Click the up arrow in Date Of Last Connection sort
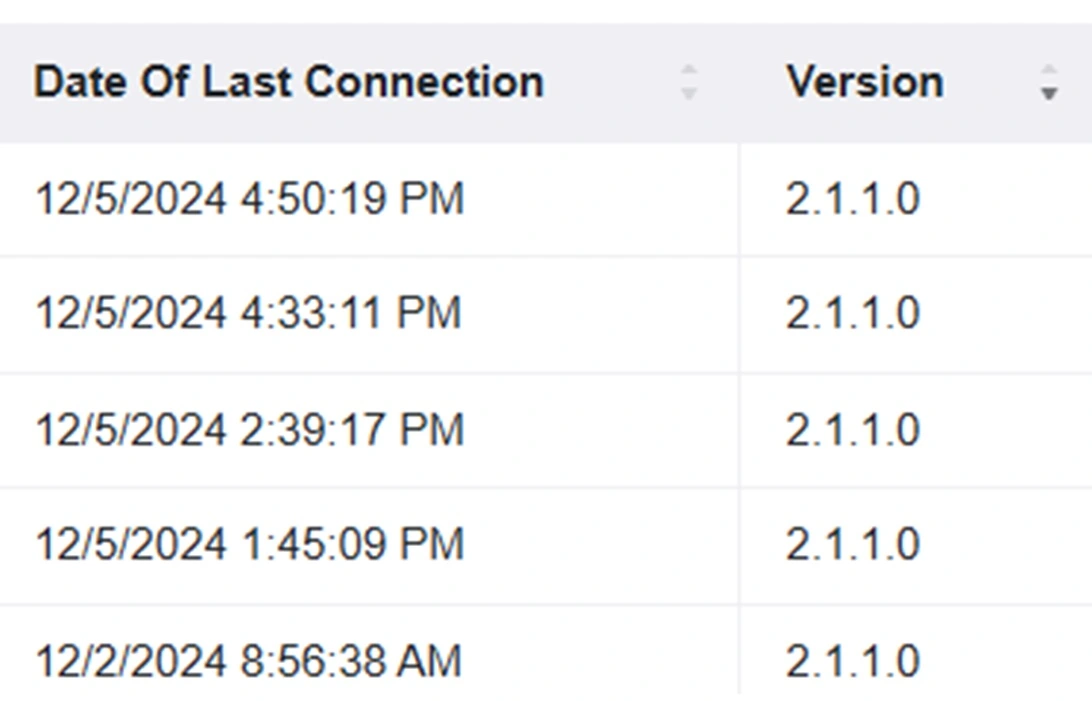Screen dimensions: 1092x701 tap(688, 70)
